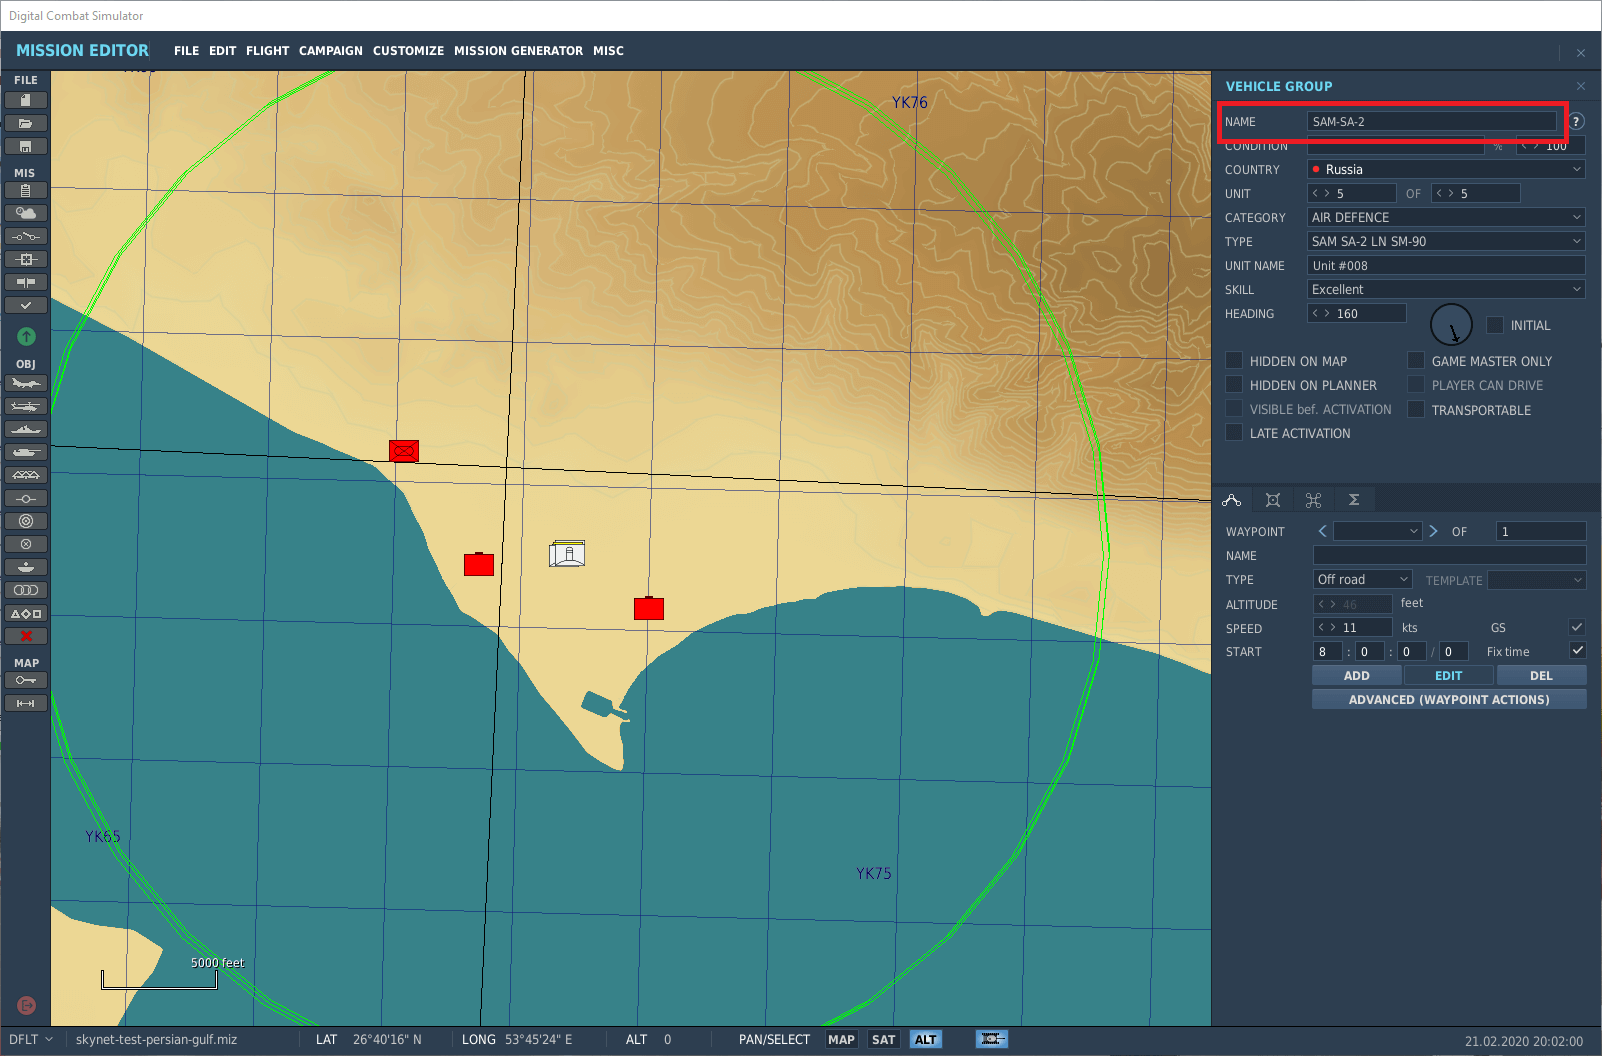
Task: Open the drone-shaped third panel tab
Action: pyautogui.click(x=1313, y=500)
